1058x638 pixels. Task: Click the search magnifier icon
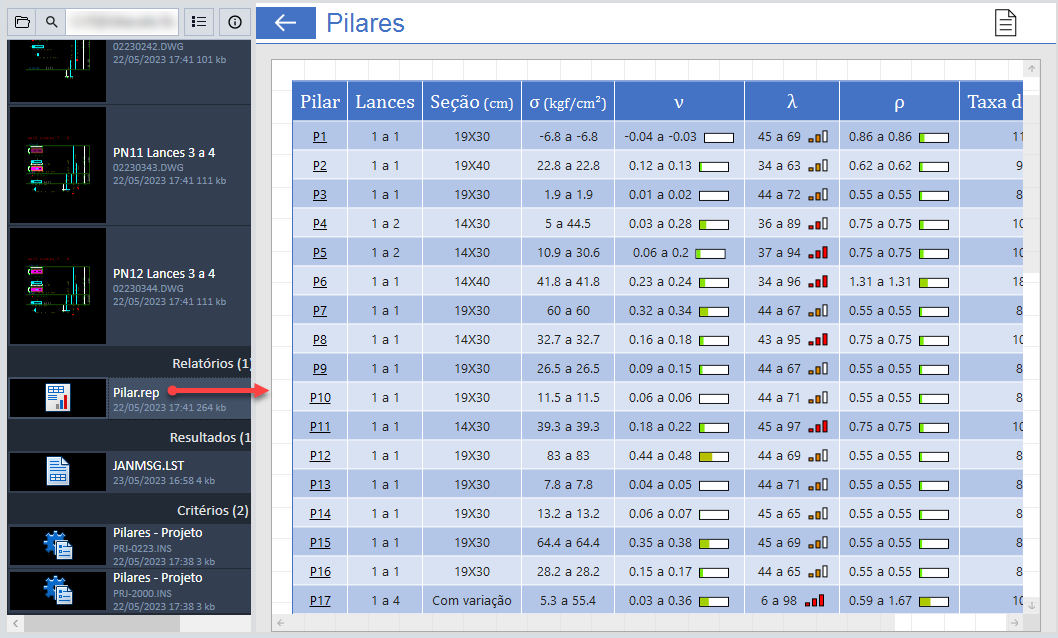[x=51, y=21]
